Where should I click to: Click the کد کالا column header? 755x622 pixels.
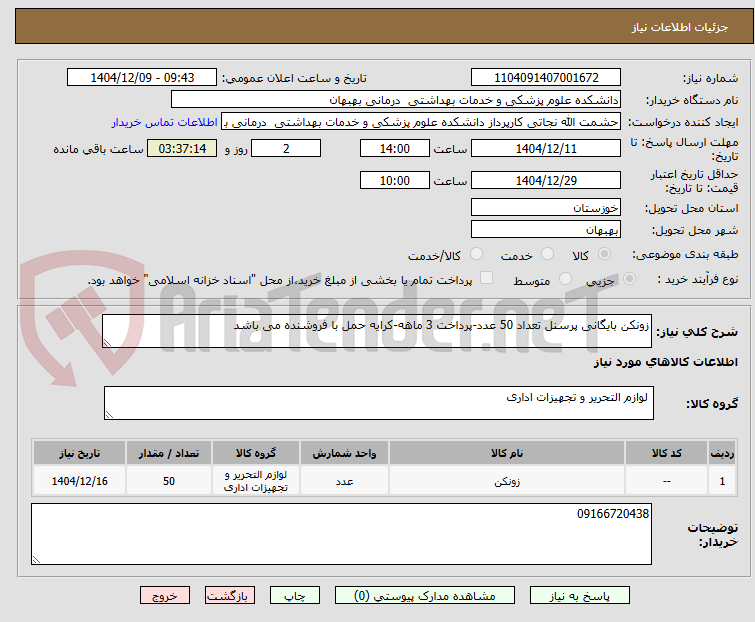coord(666,453)
